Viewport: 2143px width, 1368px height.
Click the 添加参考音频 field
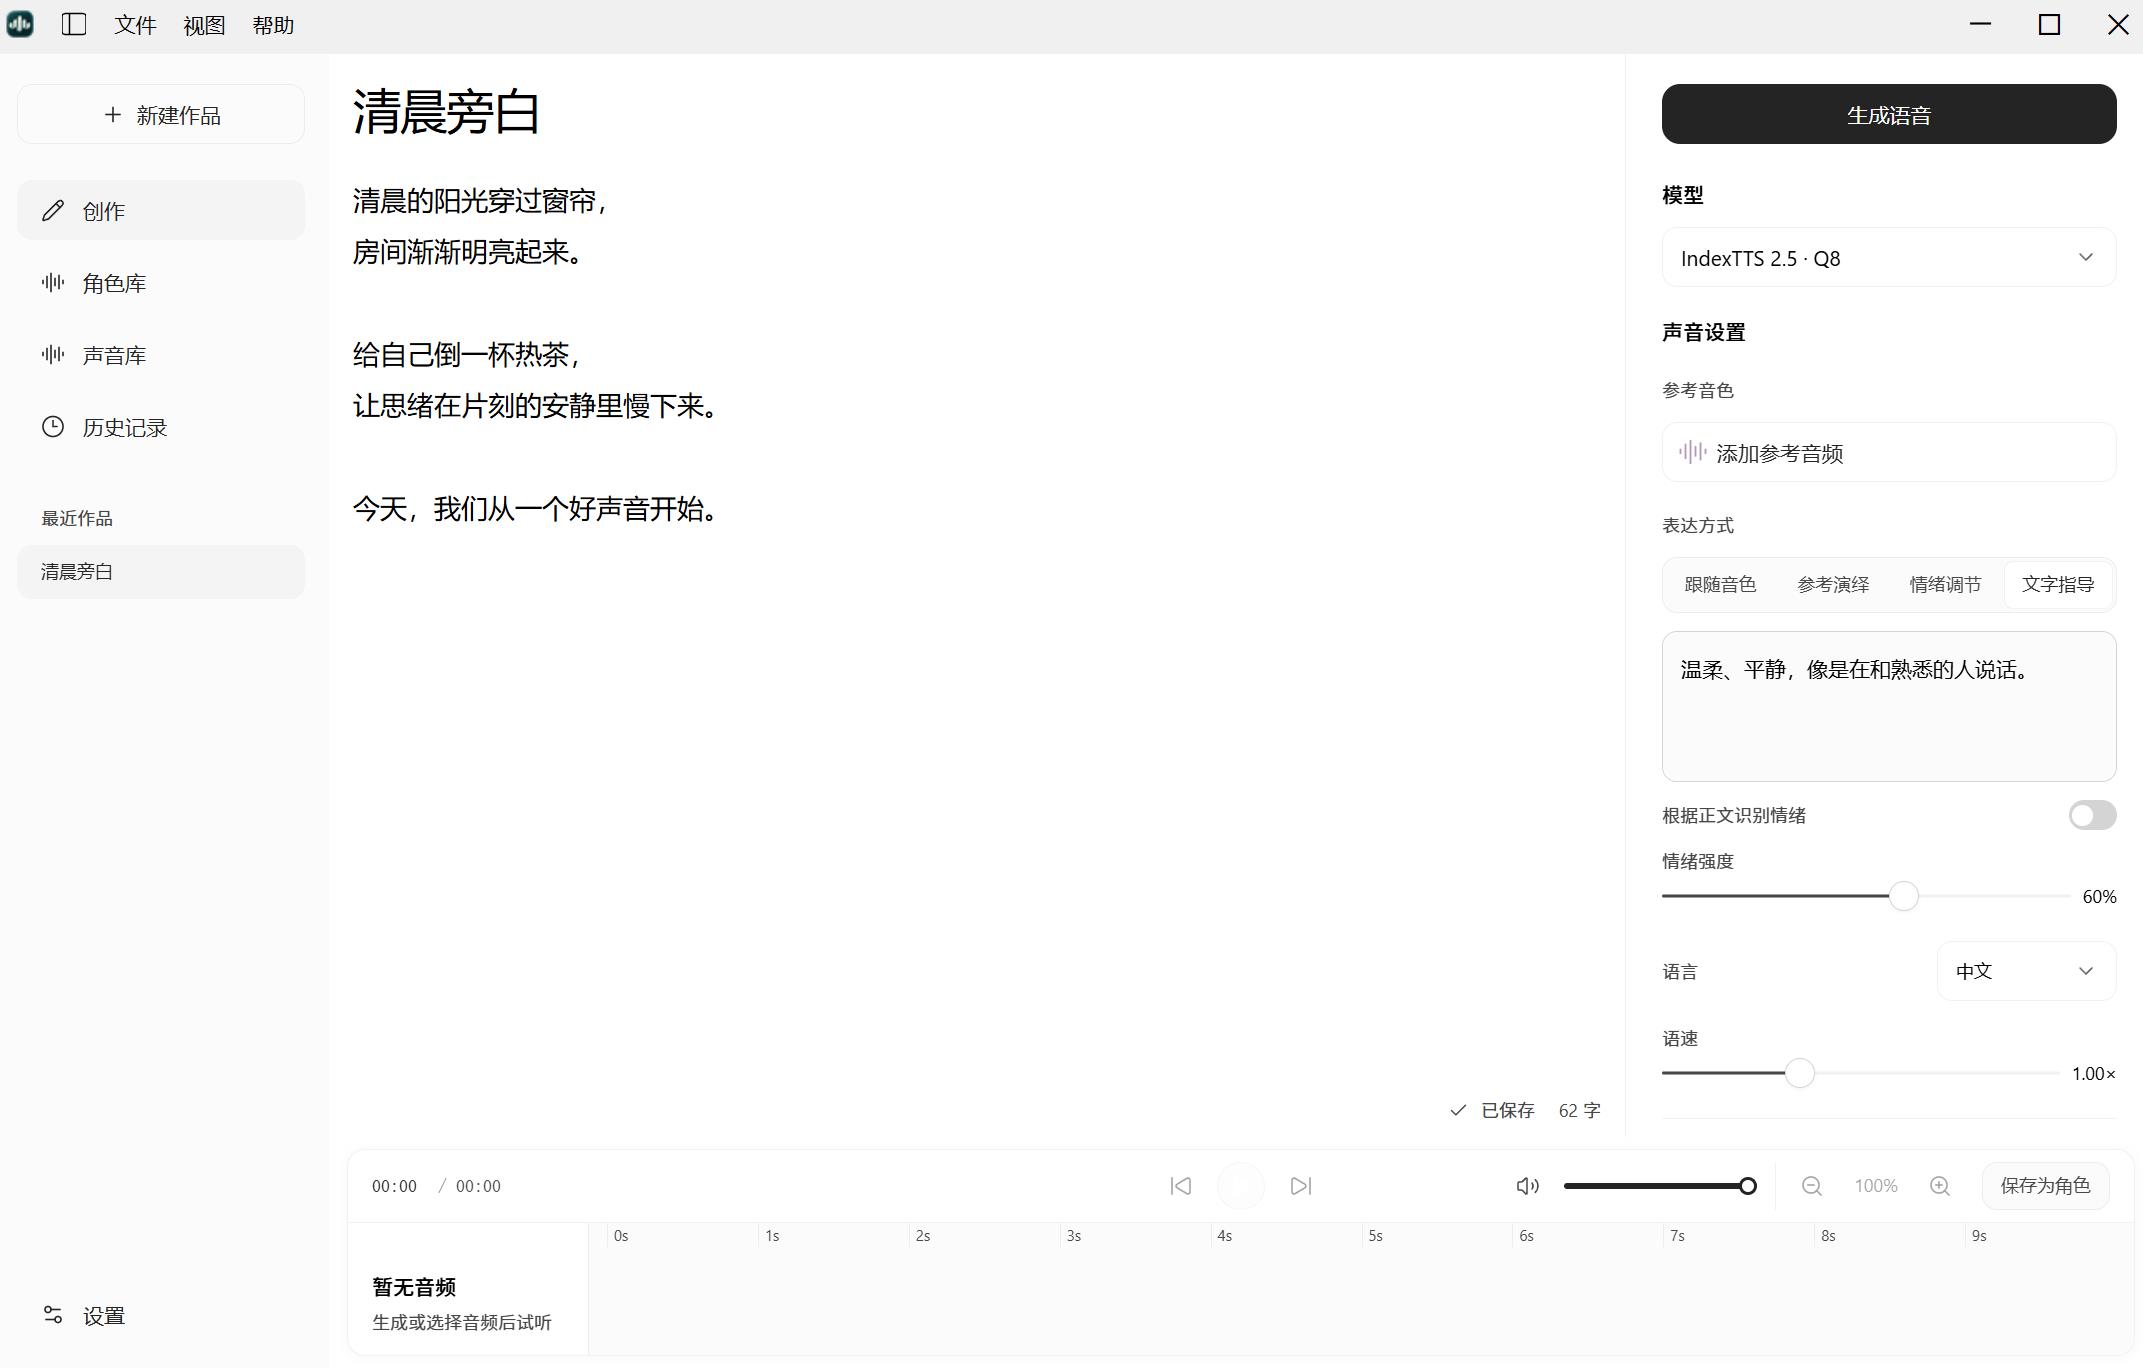[1889, 452]
